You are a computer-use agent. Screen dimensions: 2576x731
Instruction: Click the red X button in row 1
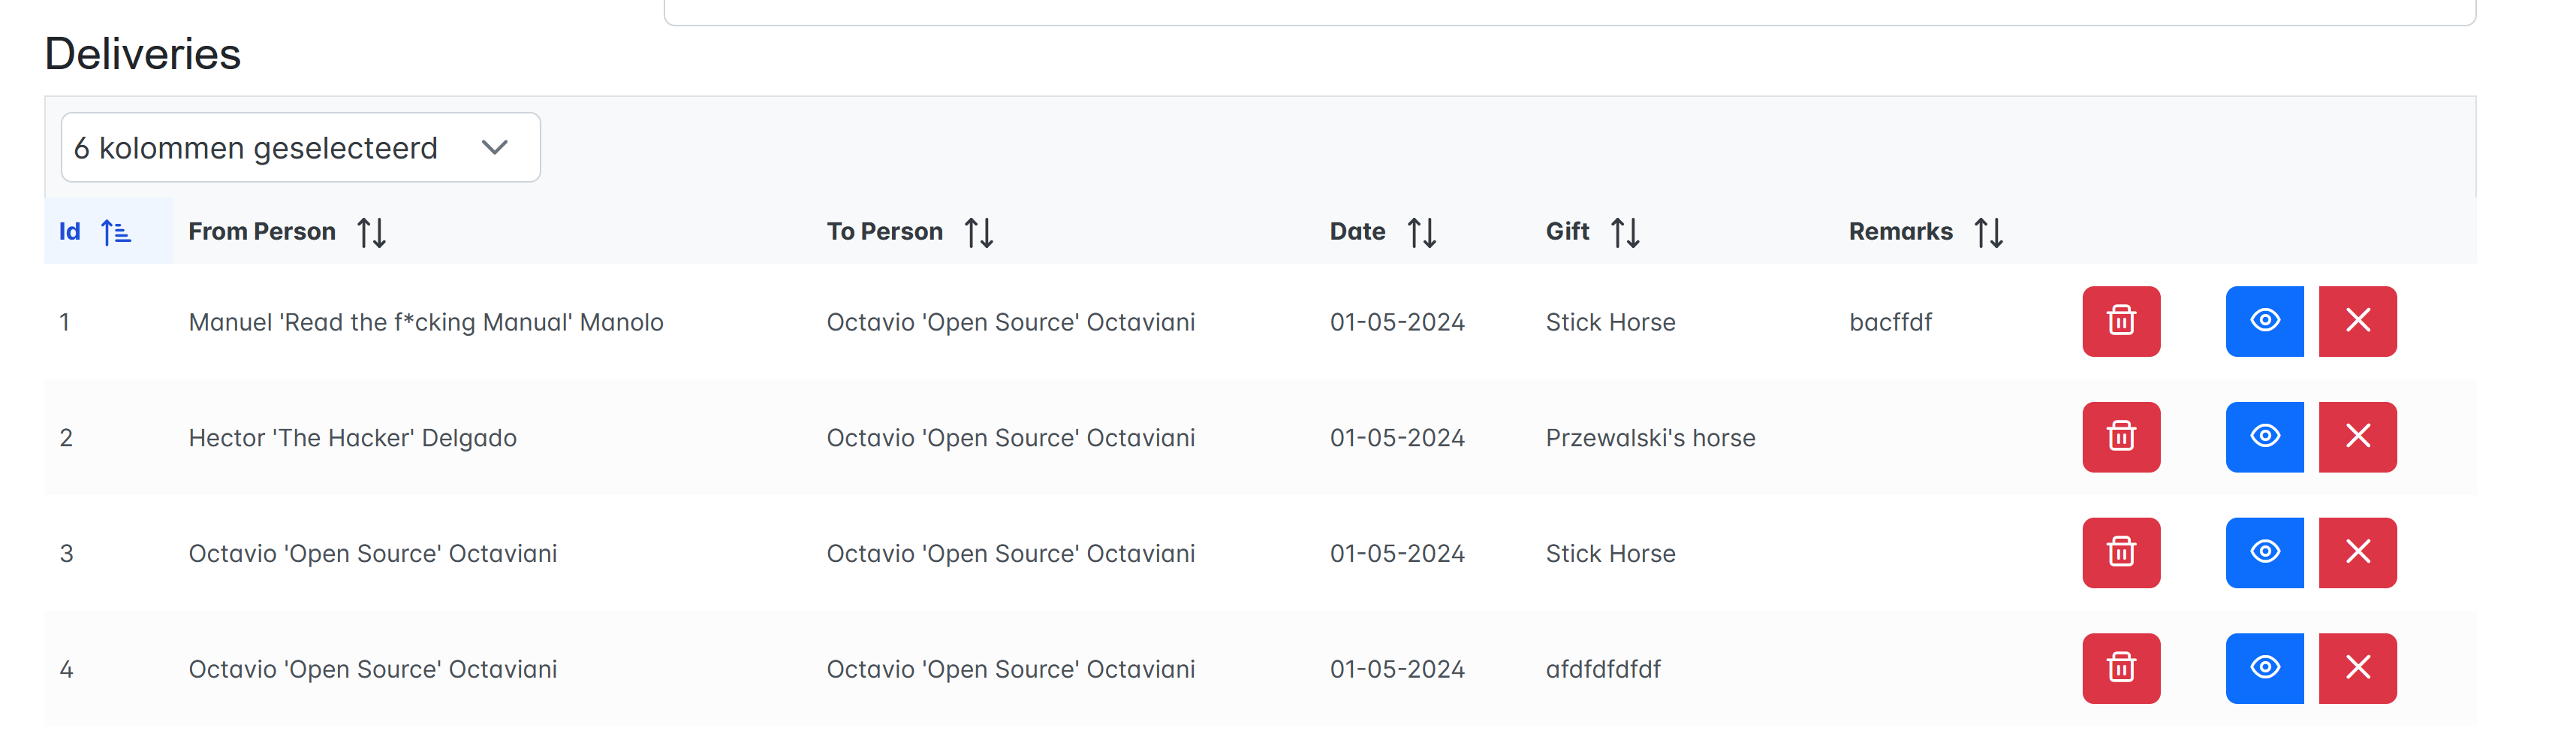coord(2358,321)
